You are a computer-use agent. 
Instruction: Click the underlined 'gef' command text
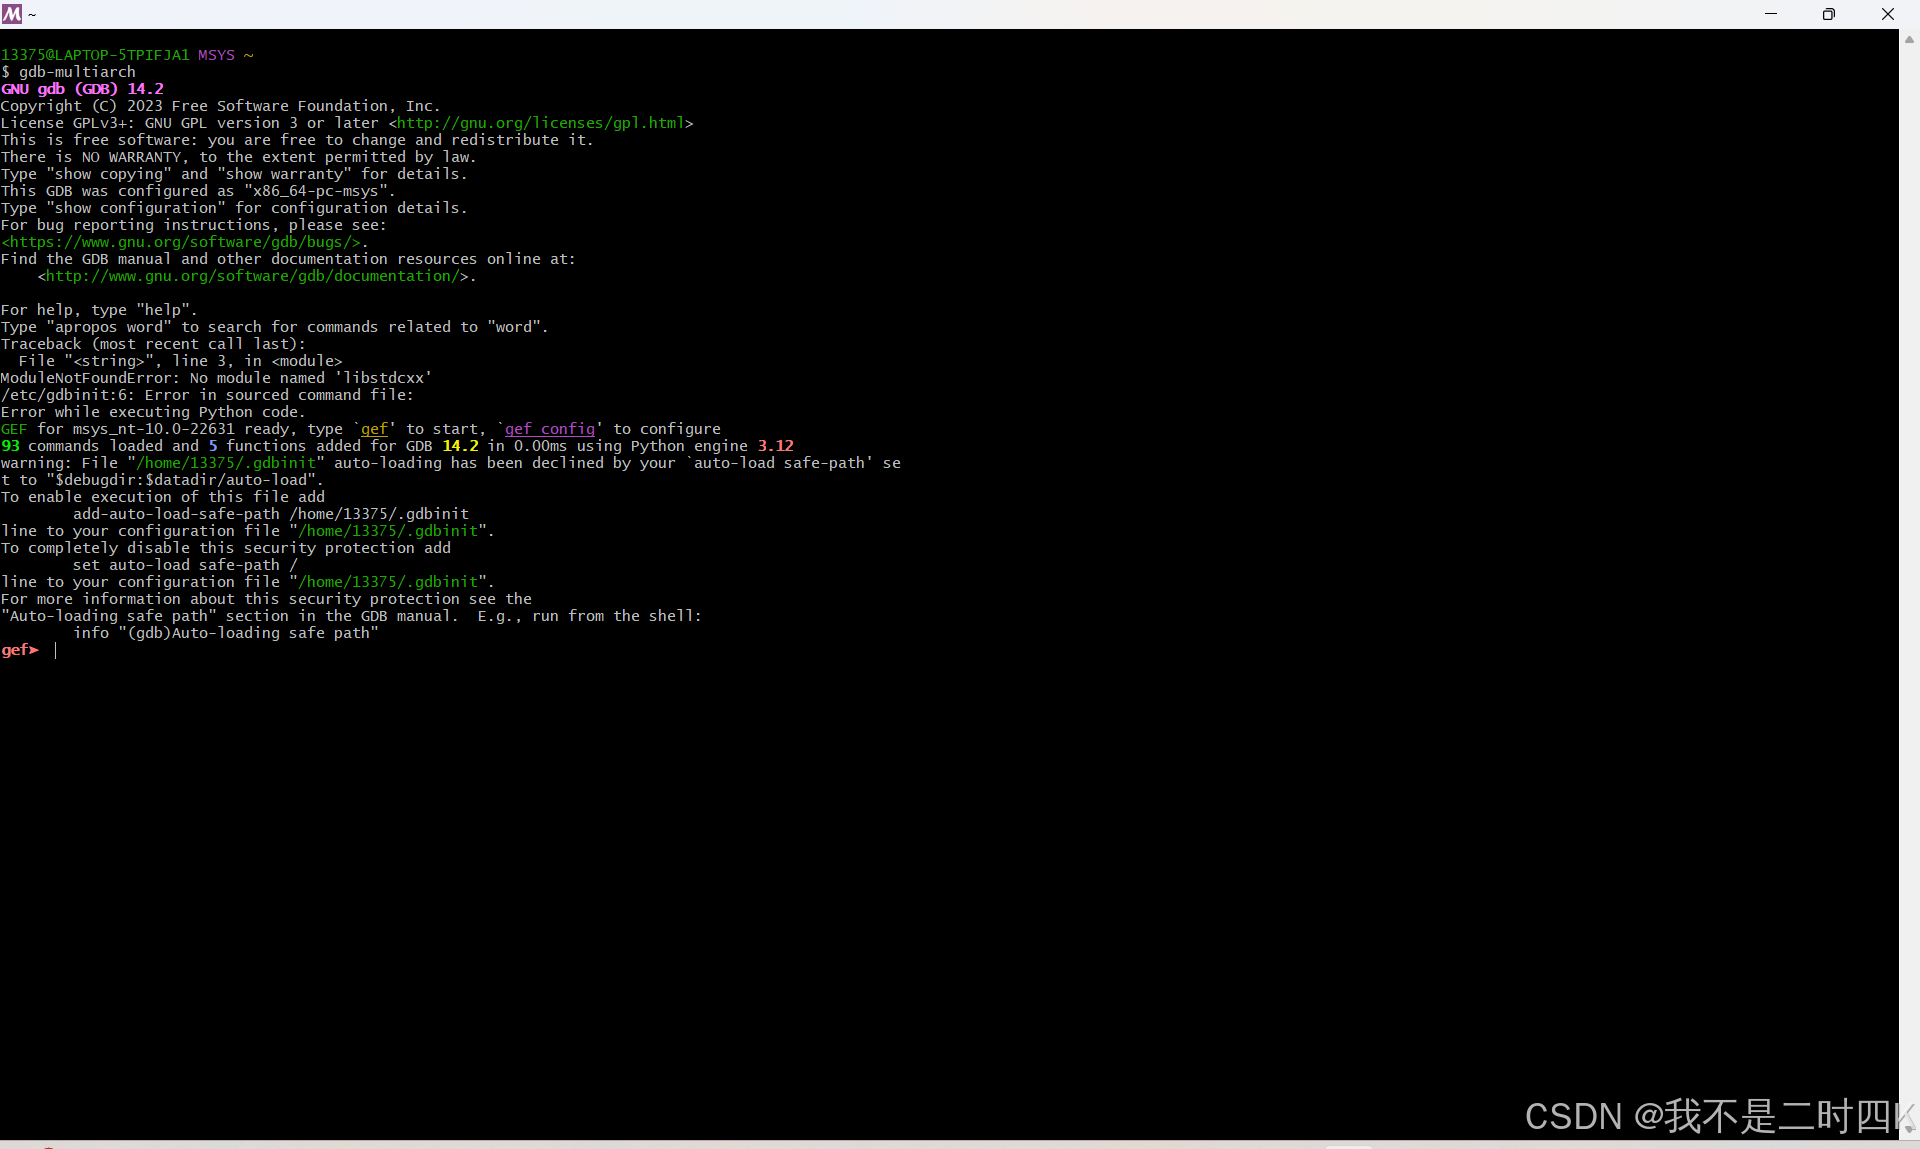point(374,429)
